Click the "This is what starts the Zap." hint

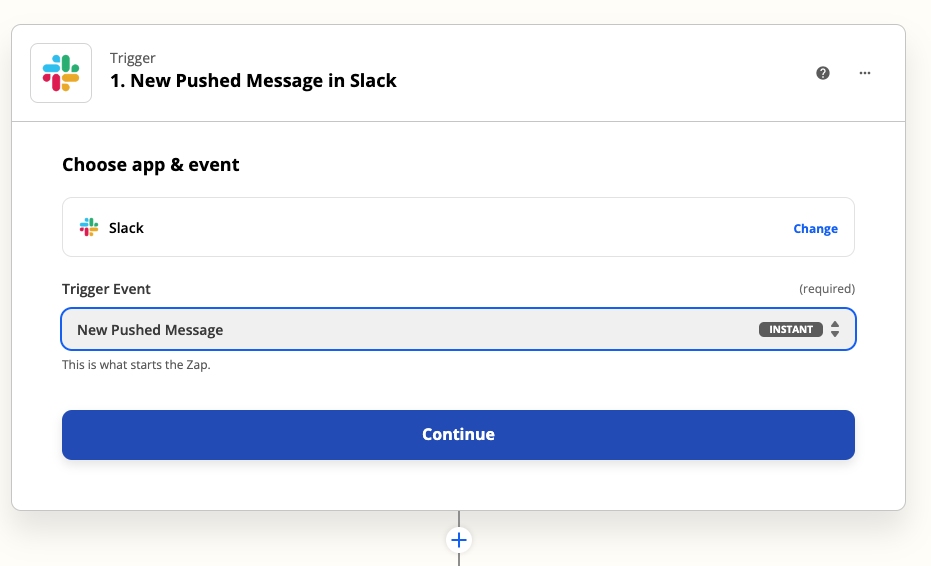click(136, 365)
